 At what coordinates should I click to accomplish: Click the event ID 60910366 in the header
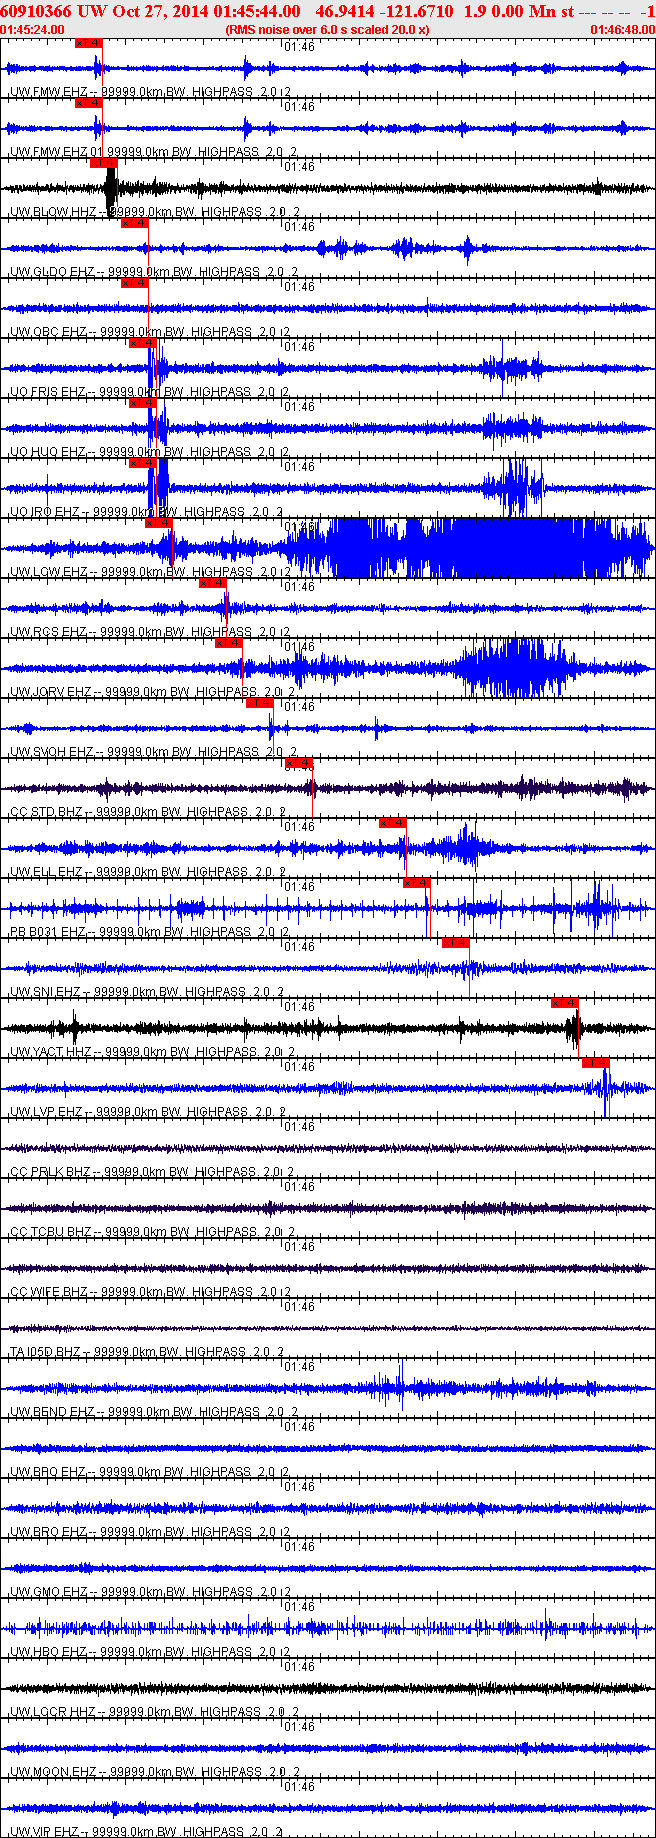(36, 11)
